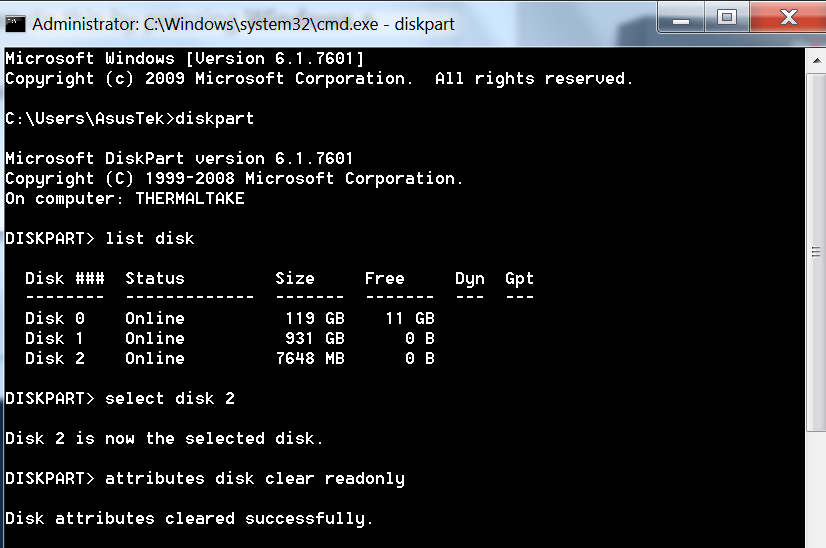Click the '11 GB' free value
Screen dimensions: 826x548
pyautogui.click(x=410, y=318)
